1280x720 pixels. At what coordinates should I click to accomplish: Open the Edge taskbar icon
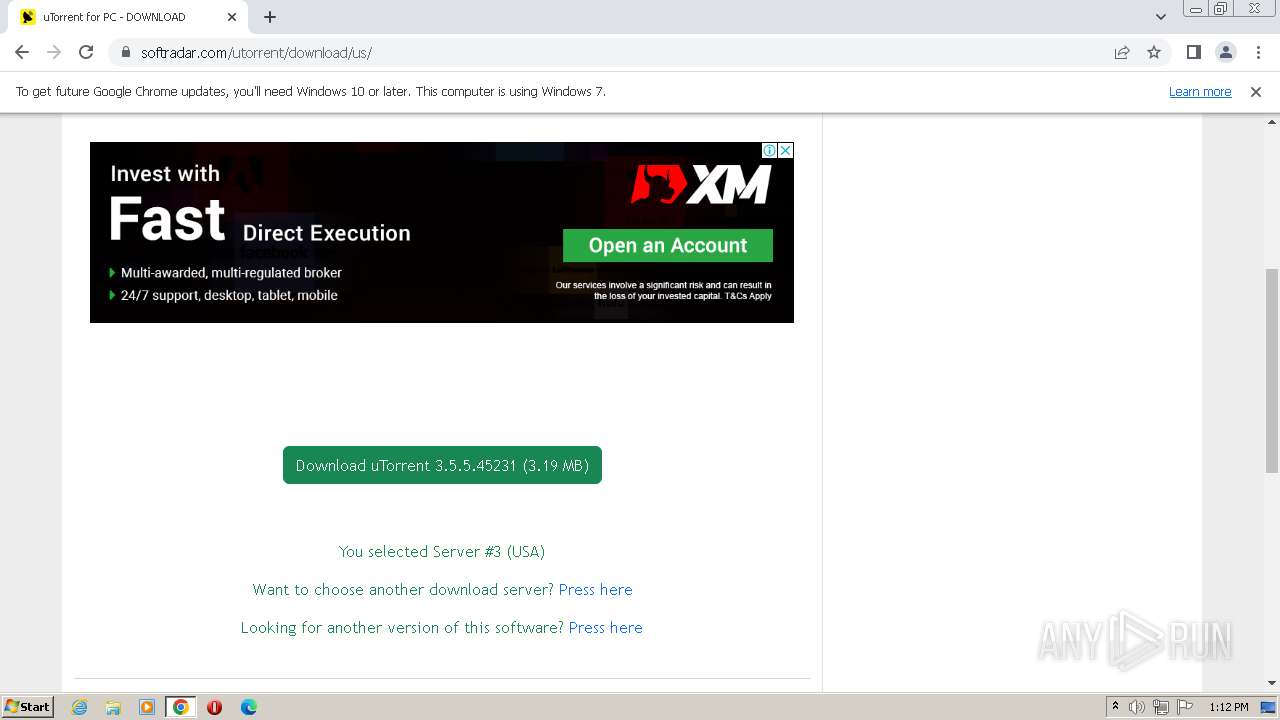[x=248, y=707]
